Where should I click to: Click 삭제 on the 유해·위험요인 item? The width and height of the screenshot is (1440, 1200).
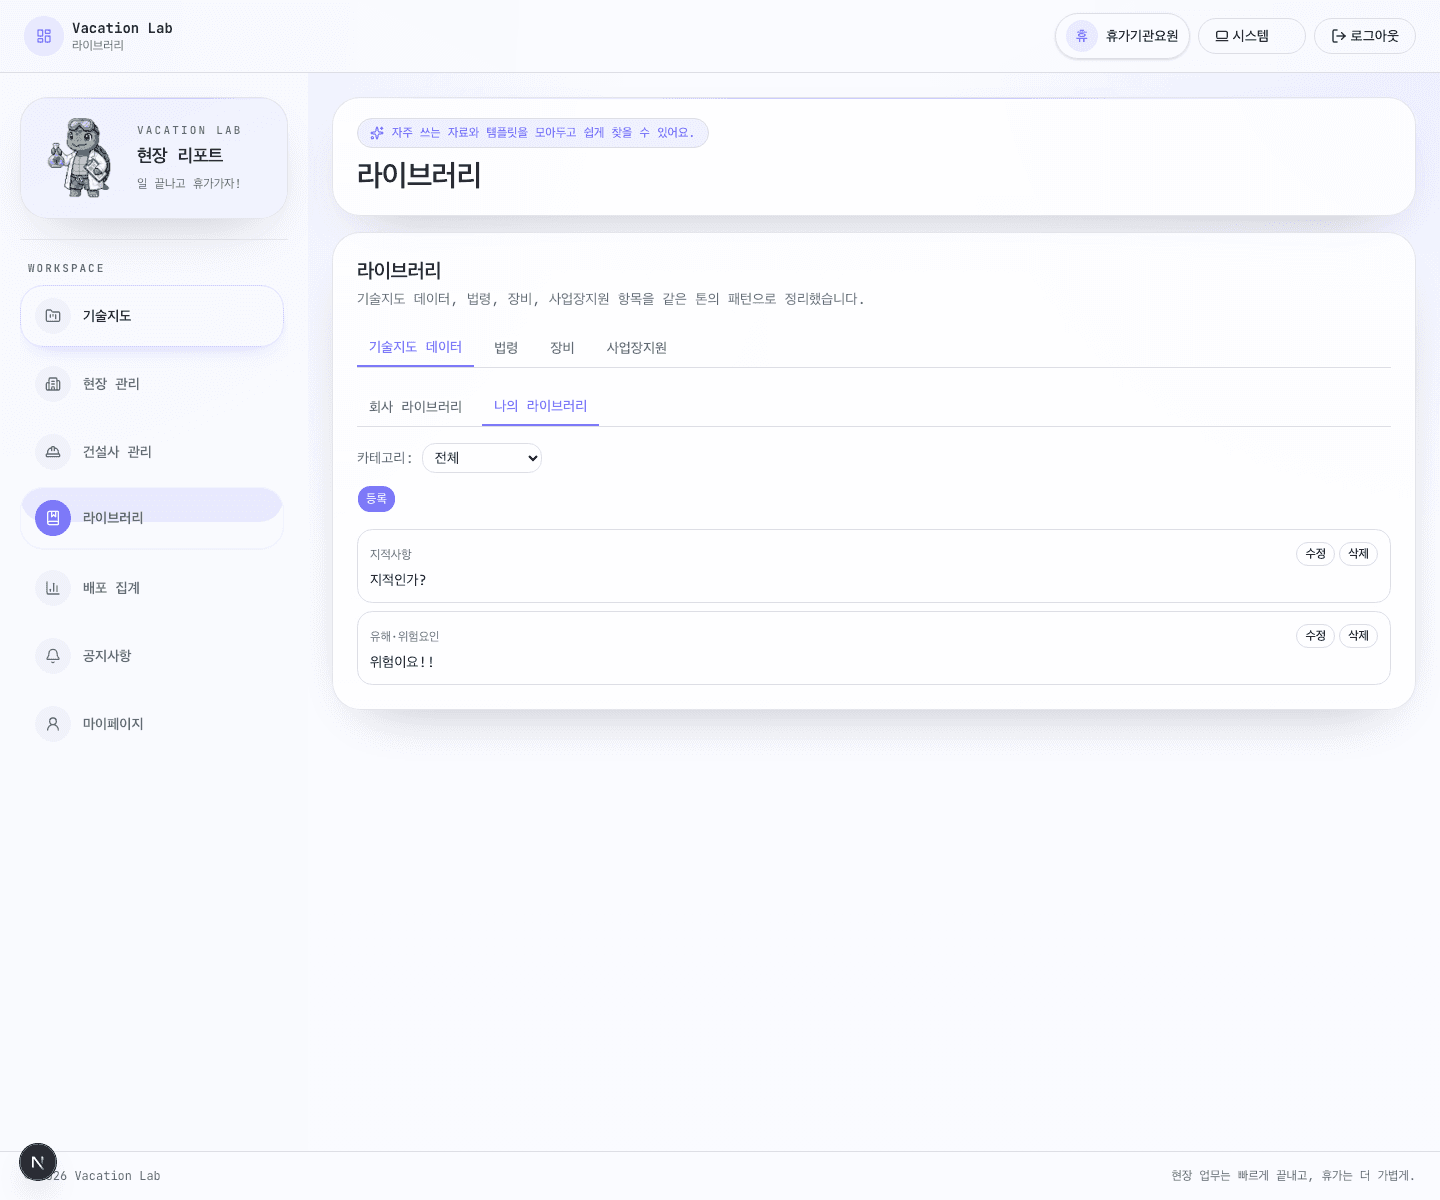[x=1358, y=636]
